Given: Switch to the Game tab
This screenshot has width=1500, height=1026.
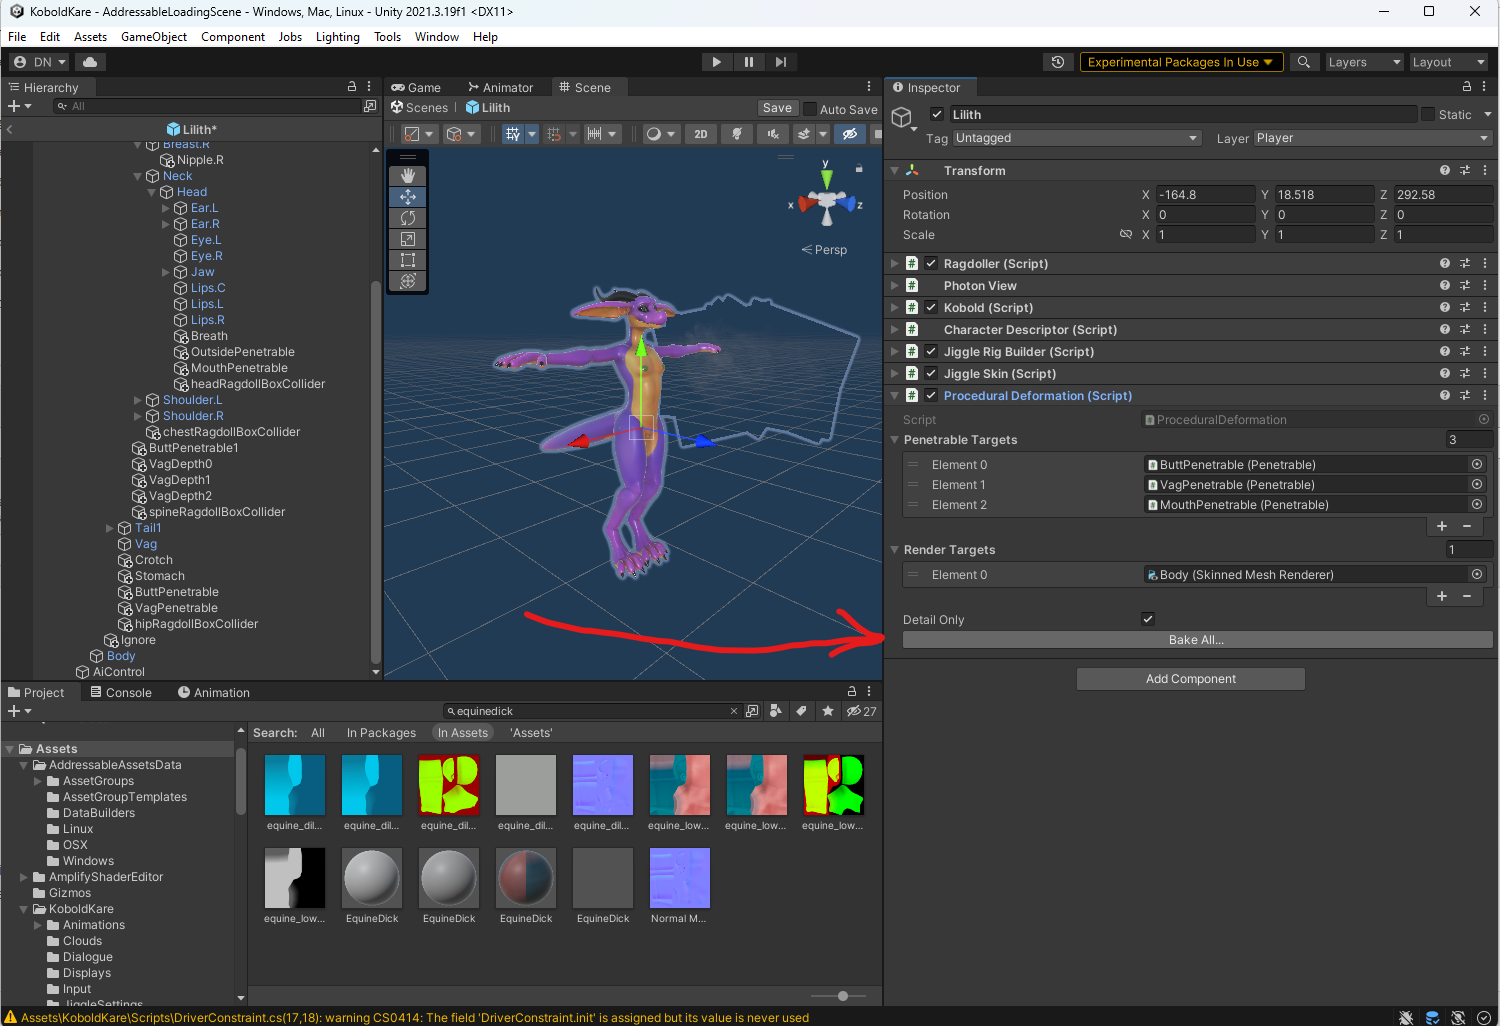Looking at the screenshot, I should pyautogui.click(x=416, y=87).
